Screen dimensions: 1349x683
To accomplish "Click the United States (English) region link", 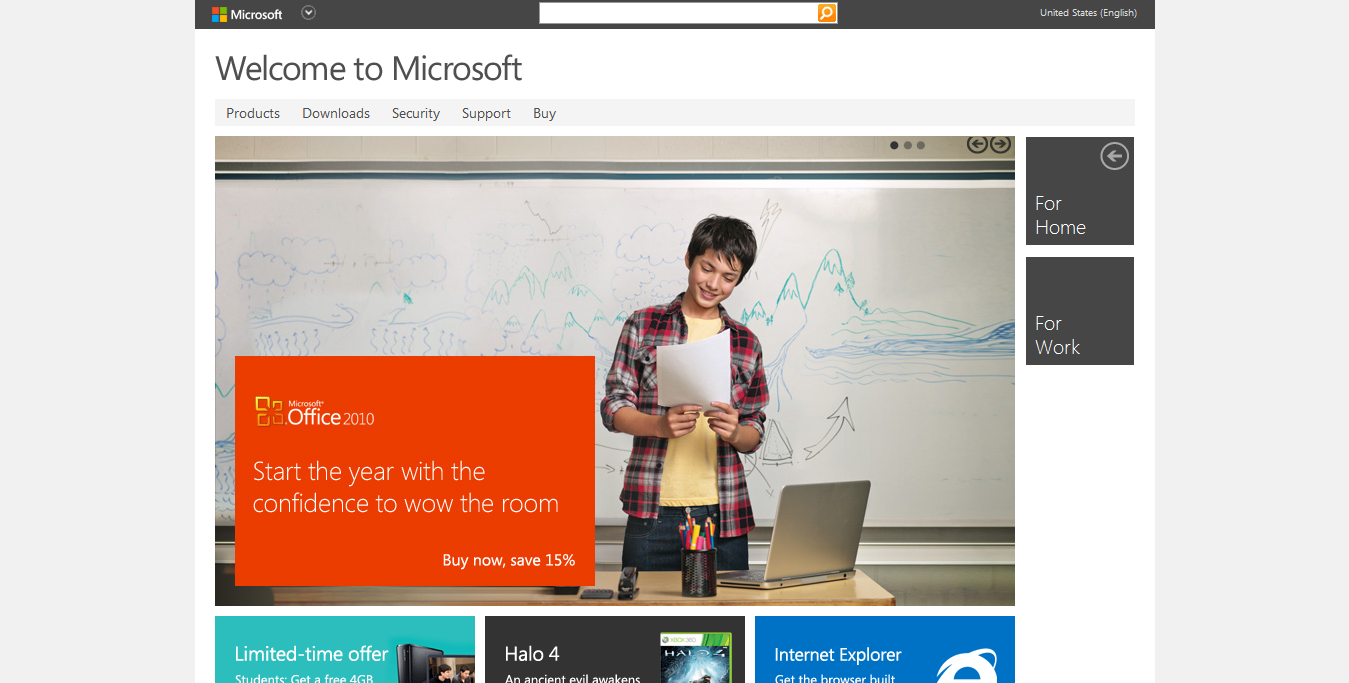I will point(1088,12).
